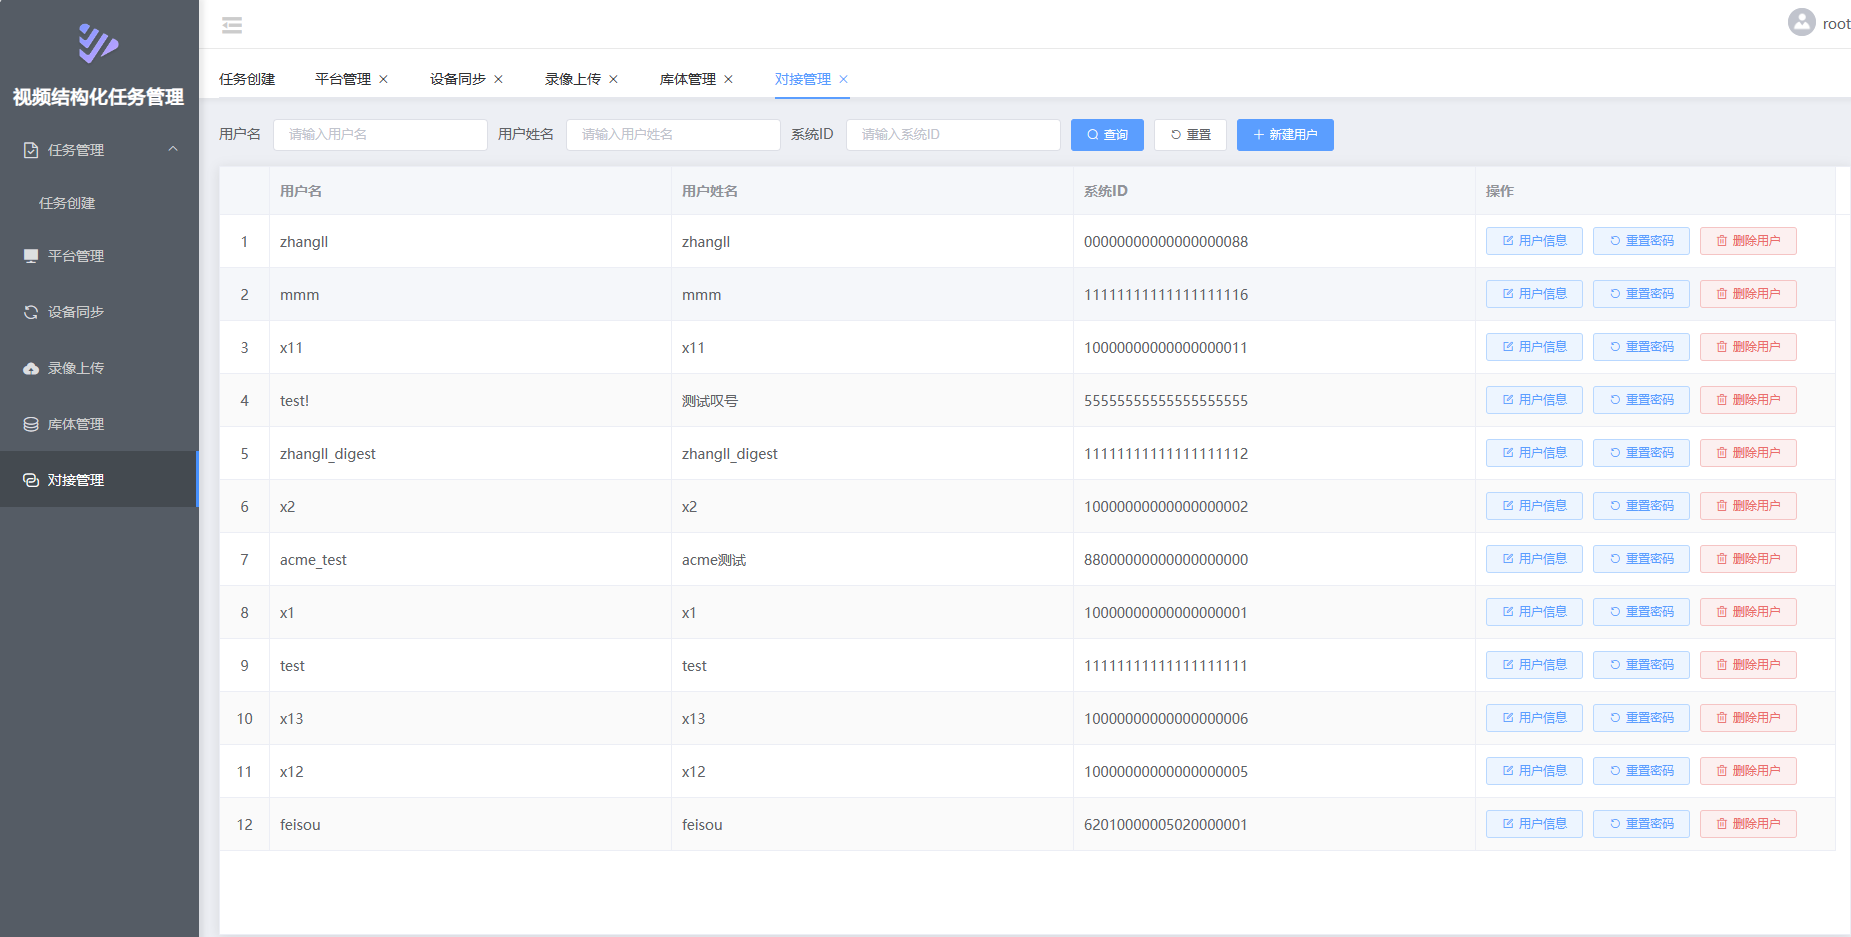The width and height of the screenshot is (1851, 937).
Task: Open 平台管理 in the sidebar
Action: [99, 256]
